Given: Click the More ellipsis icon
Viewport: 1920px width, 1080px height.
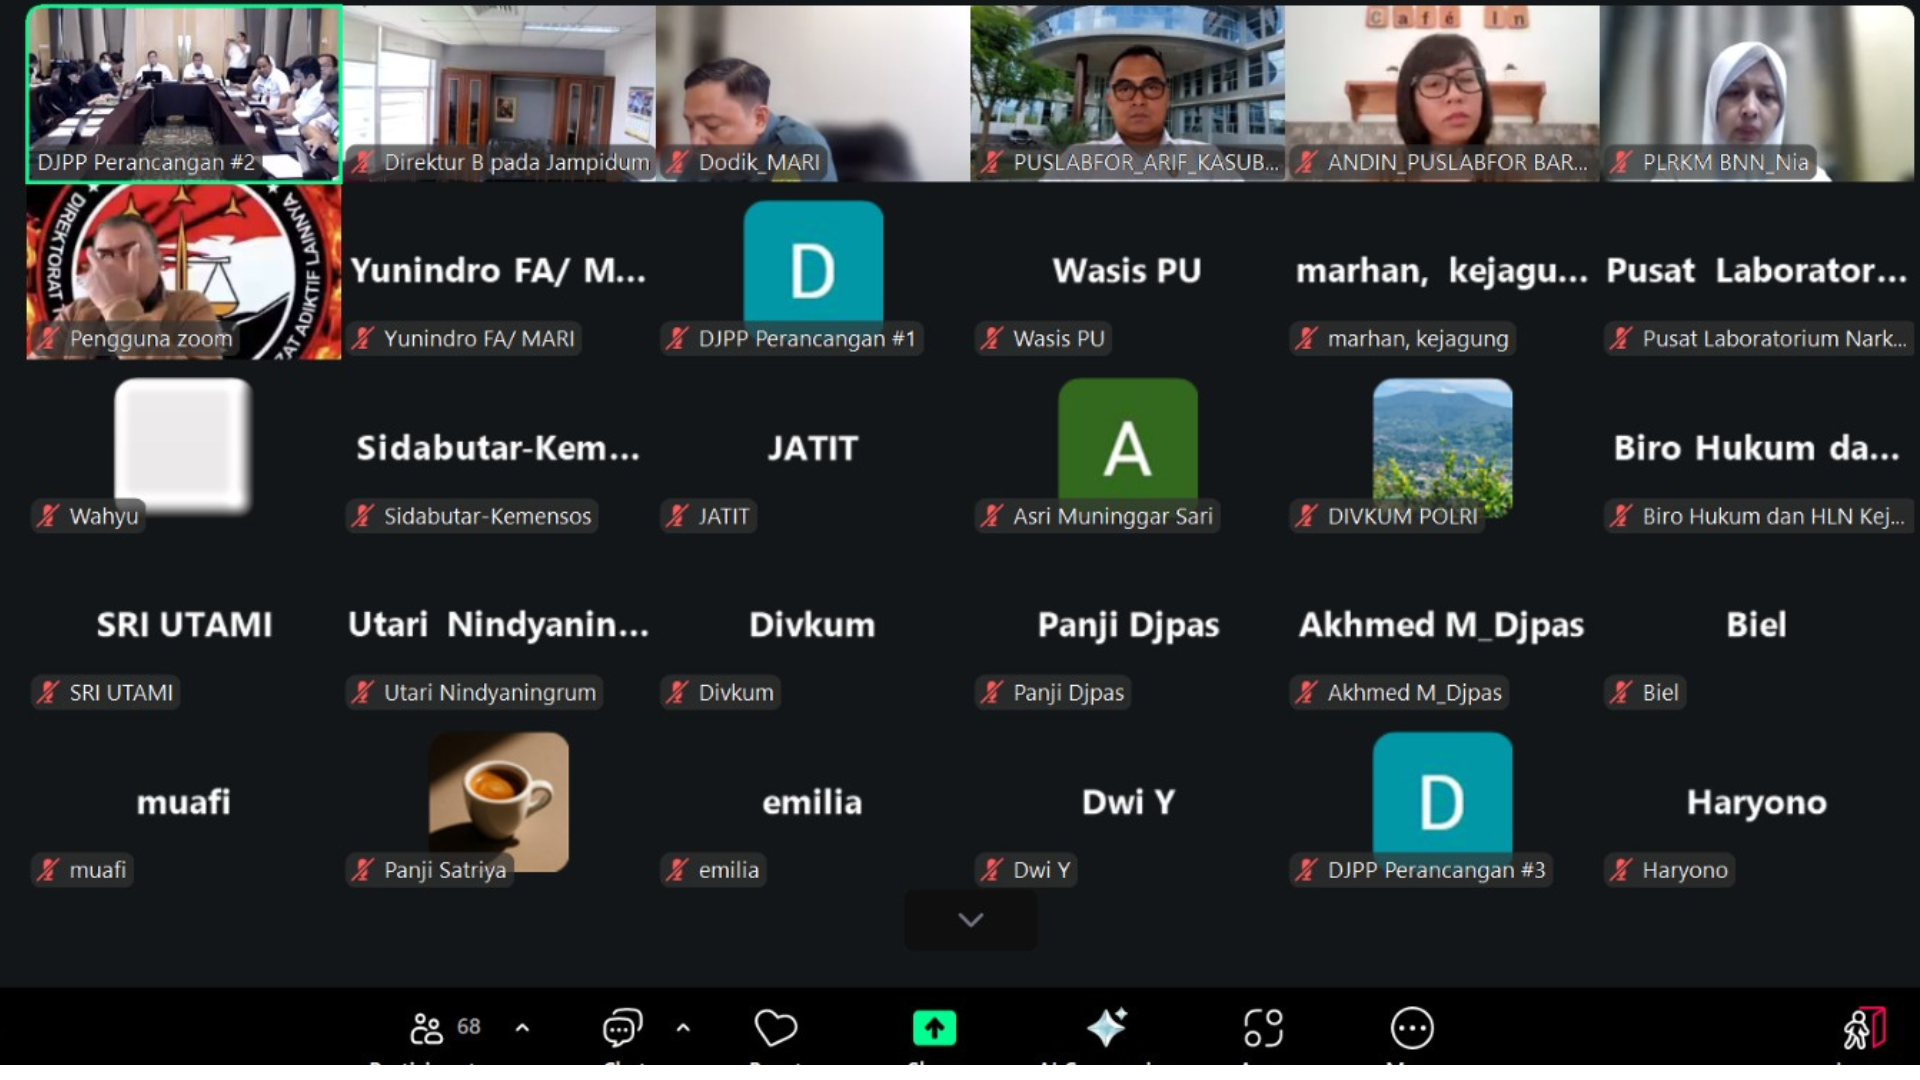Looking at the screenshot, I should tap(1412, 1028).
